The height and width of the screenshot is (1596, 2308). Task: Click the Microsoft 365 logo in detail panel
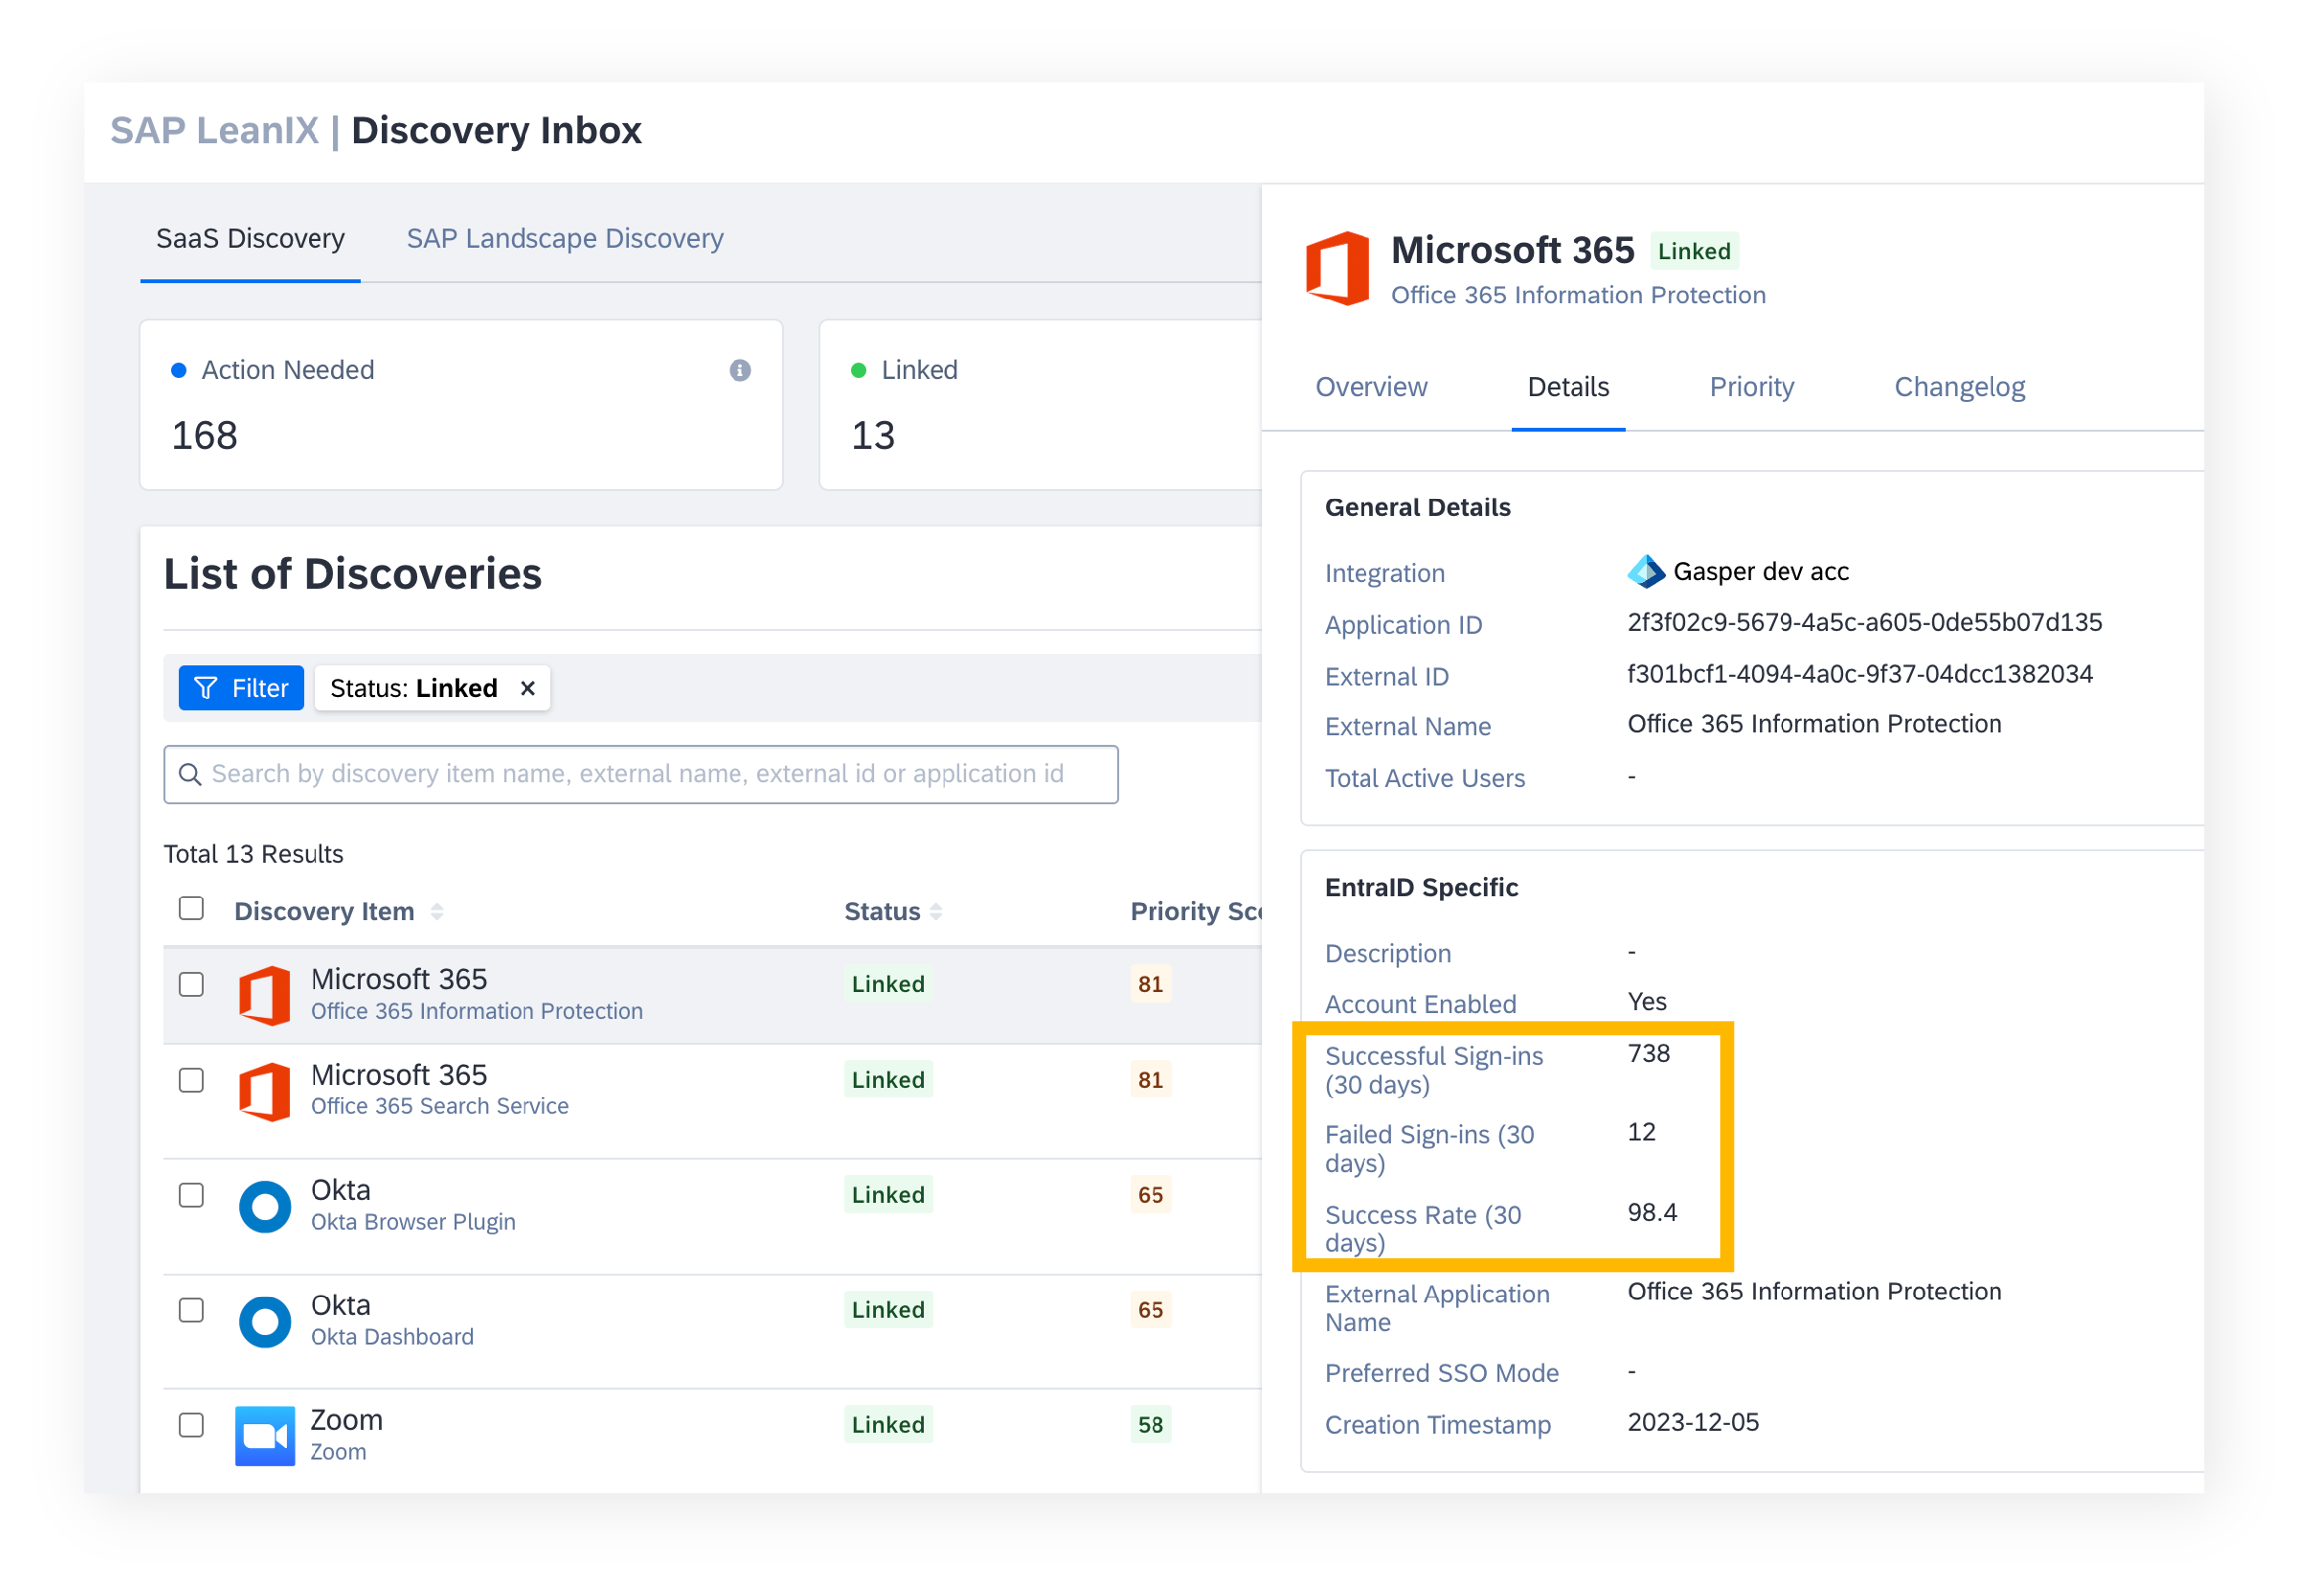pyautogui.click(x=1338, y=268)
